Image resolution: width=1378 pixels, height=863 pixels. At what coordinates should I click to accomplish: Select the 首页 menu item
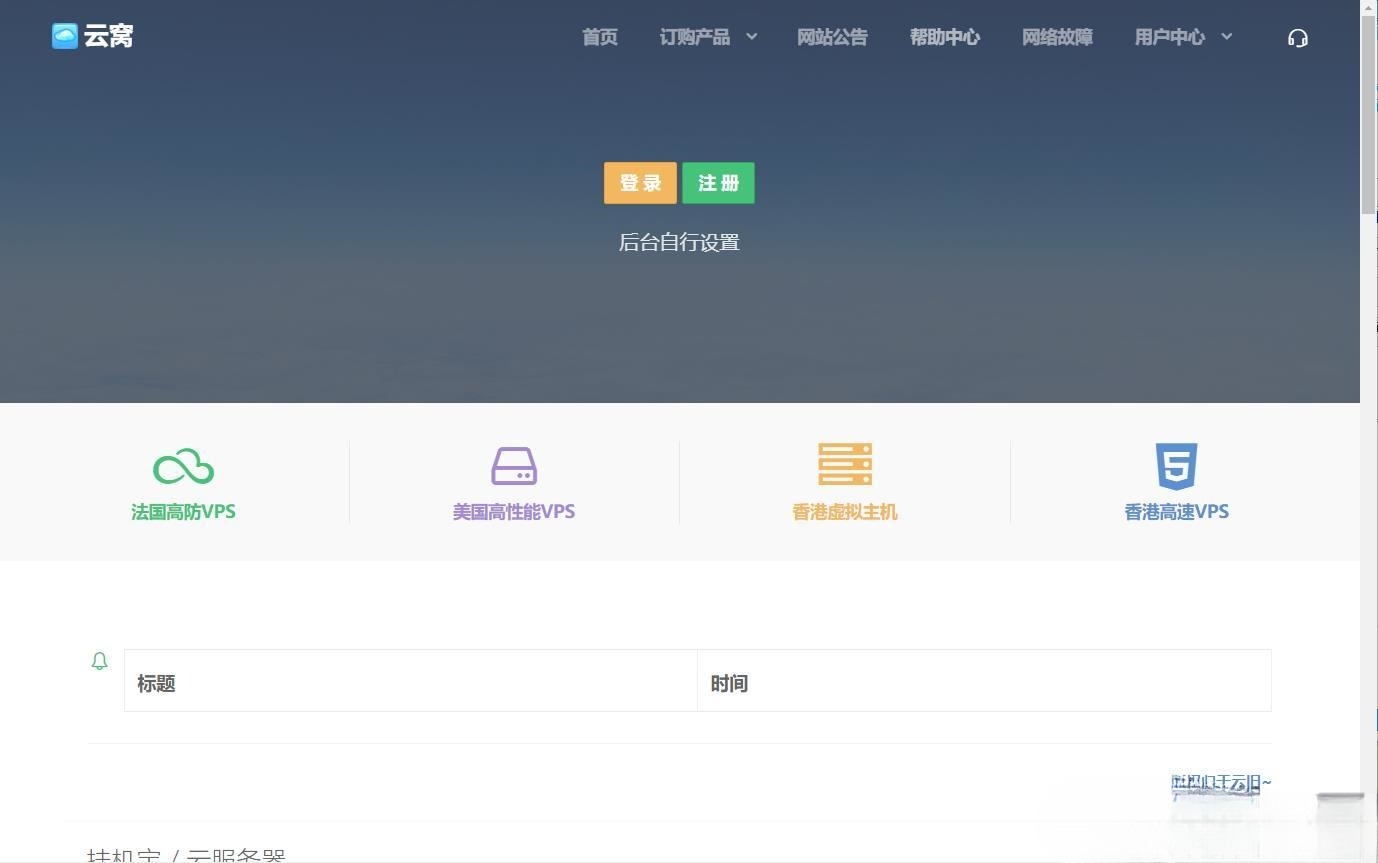pyautogui.click(x=599, y=37)
